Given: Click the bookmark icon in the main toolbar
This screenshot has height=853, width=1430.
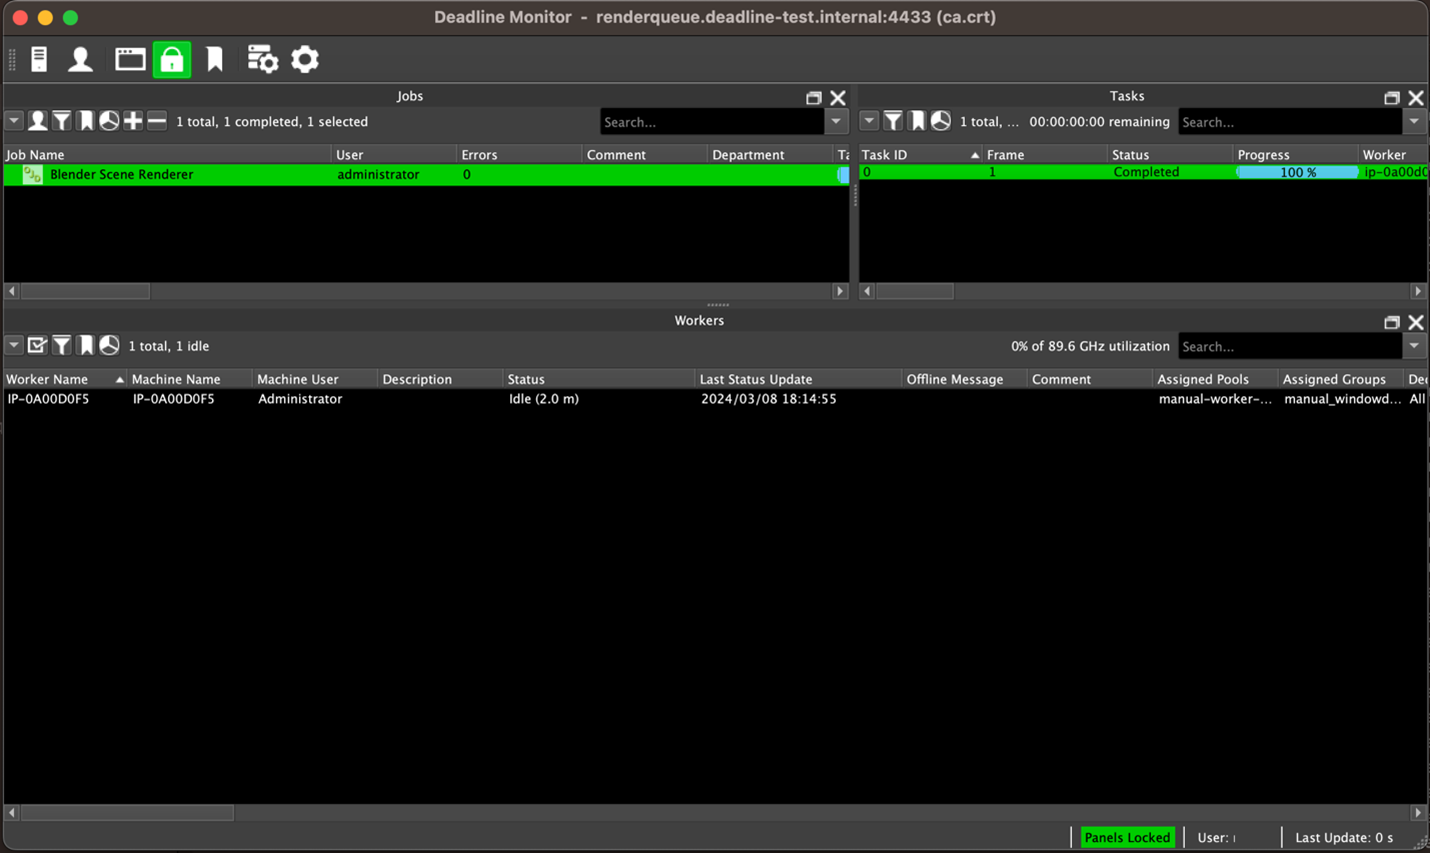Looking at the screenshot, I should coord(215,59).
